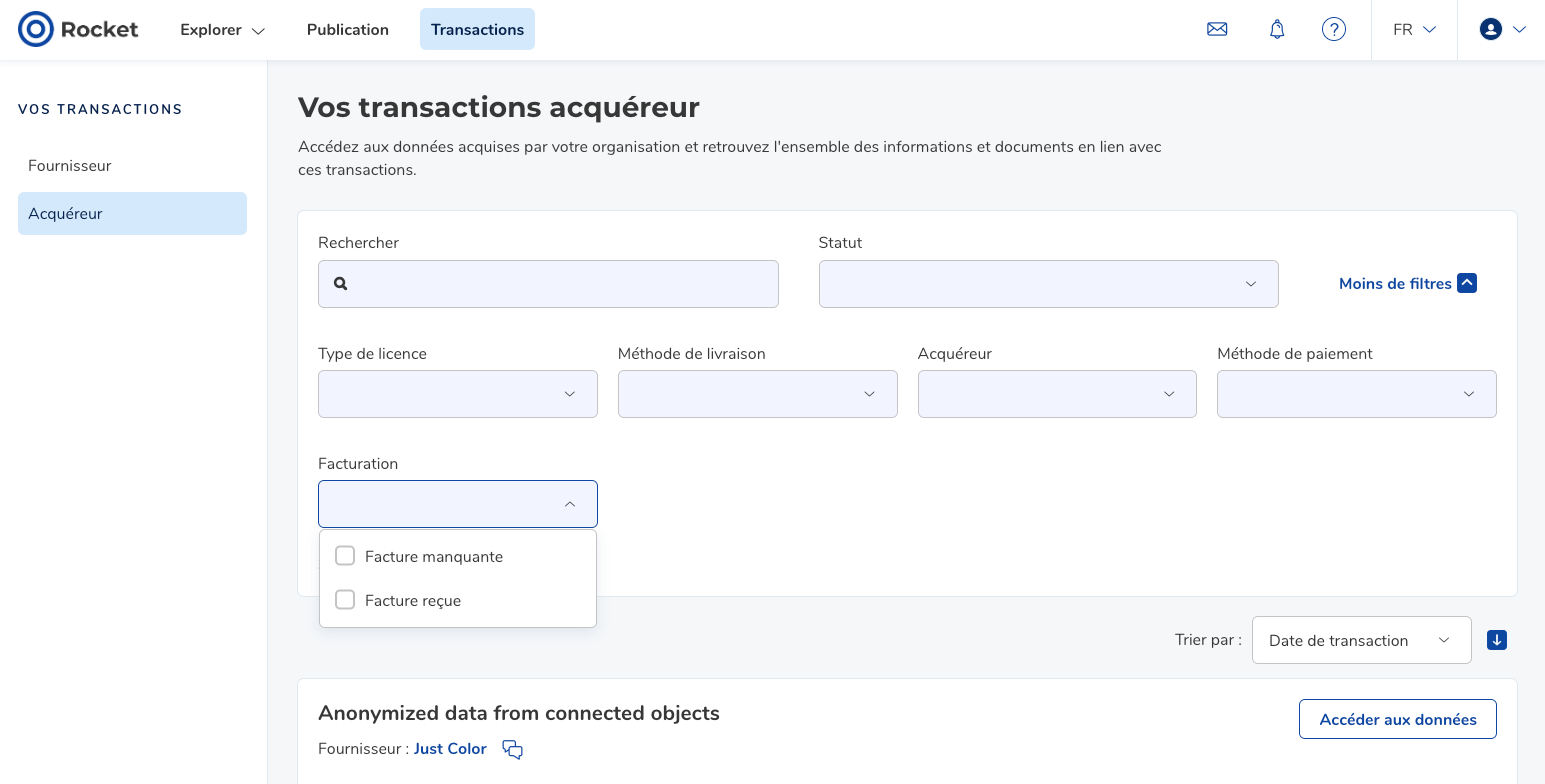This screenshot has height=784, width=1545.
Task: Open the Statut dropdown
Action: (1048, 284)
